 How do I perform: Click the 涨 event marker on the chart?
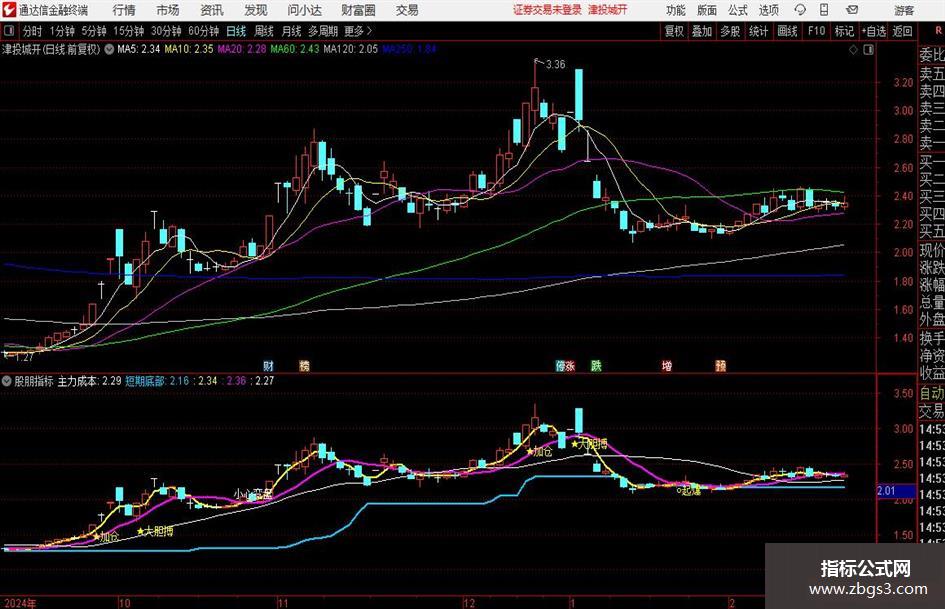click(x=570, y=365)
